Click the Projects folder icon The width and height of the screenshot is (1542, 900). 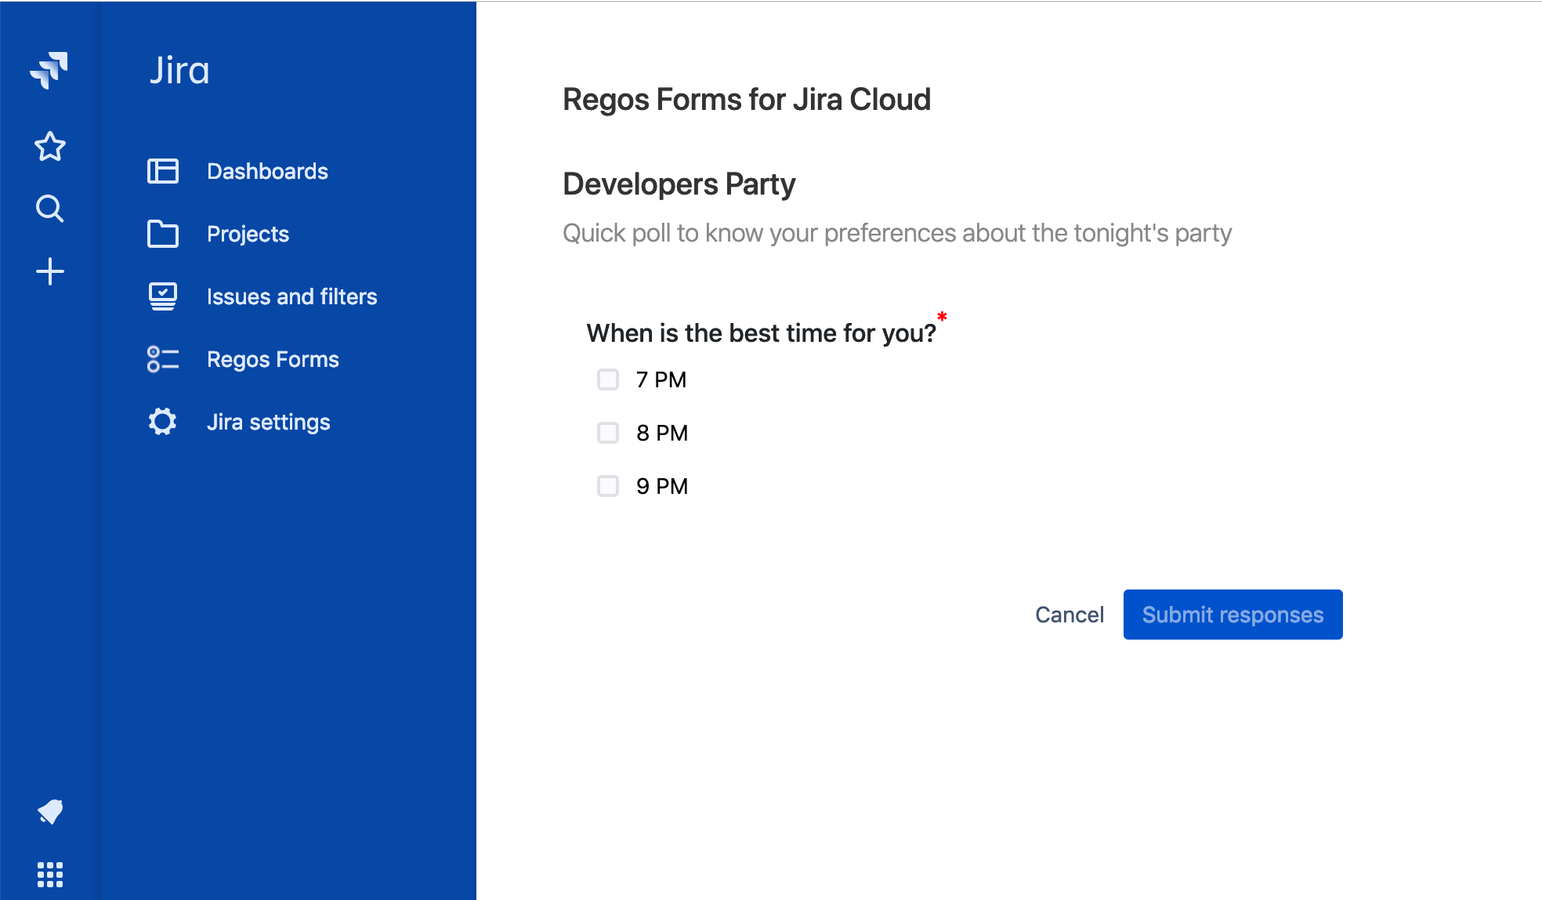click(163, 234)
